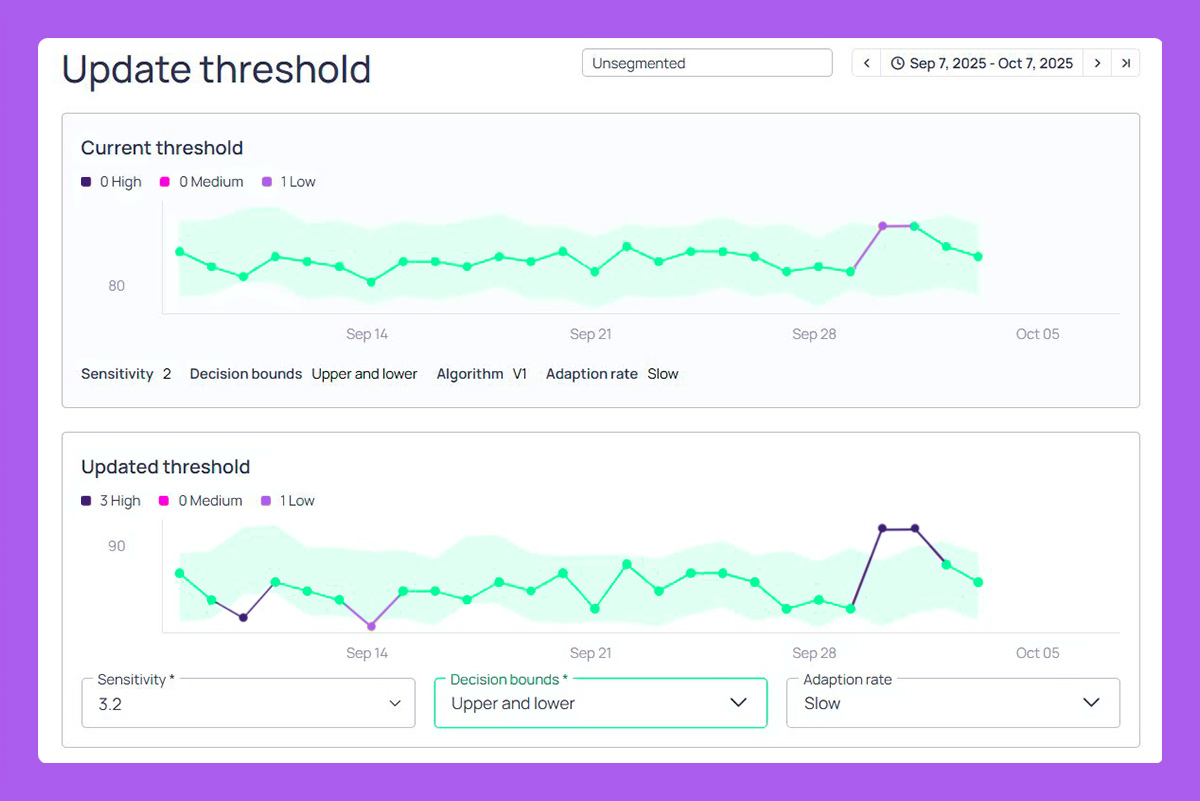Click the Sensitivity chevron arrow
This screenshot has height=801, width=1200.
(x=394, y=704)
